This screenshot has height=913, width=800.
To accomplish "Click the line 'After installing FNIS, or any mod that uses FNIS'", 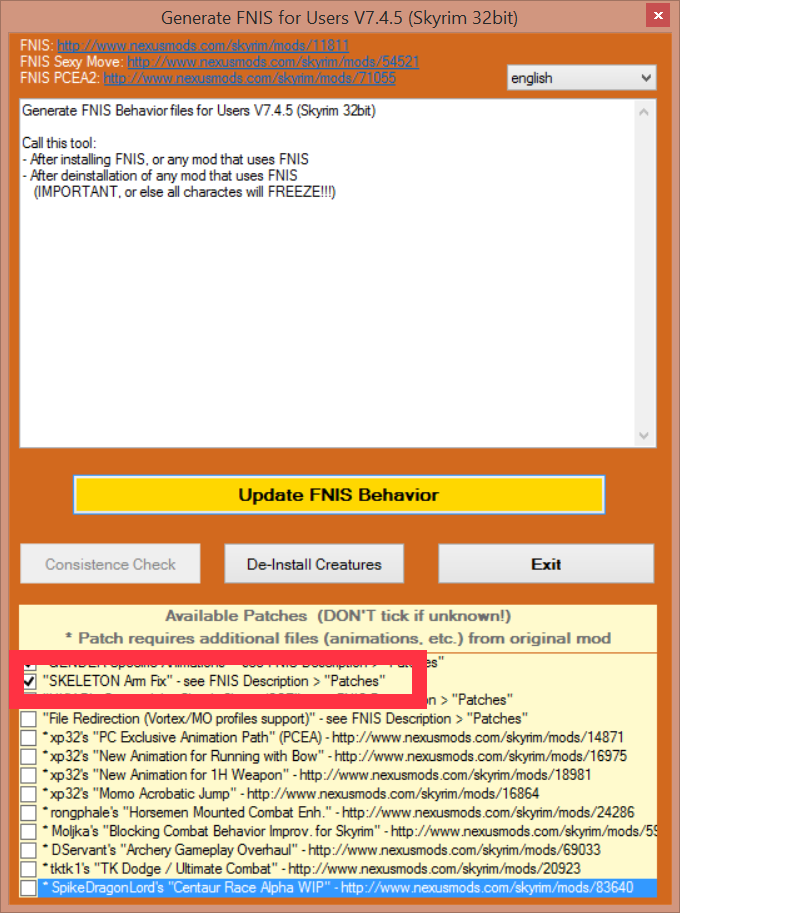I will point(165,160).
